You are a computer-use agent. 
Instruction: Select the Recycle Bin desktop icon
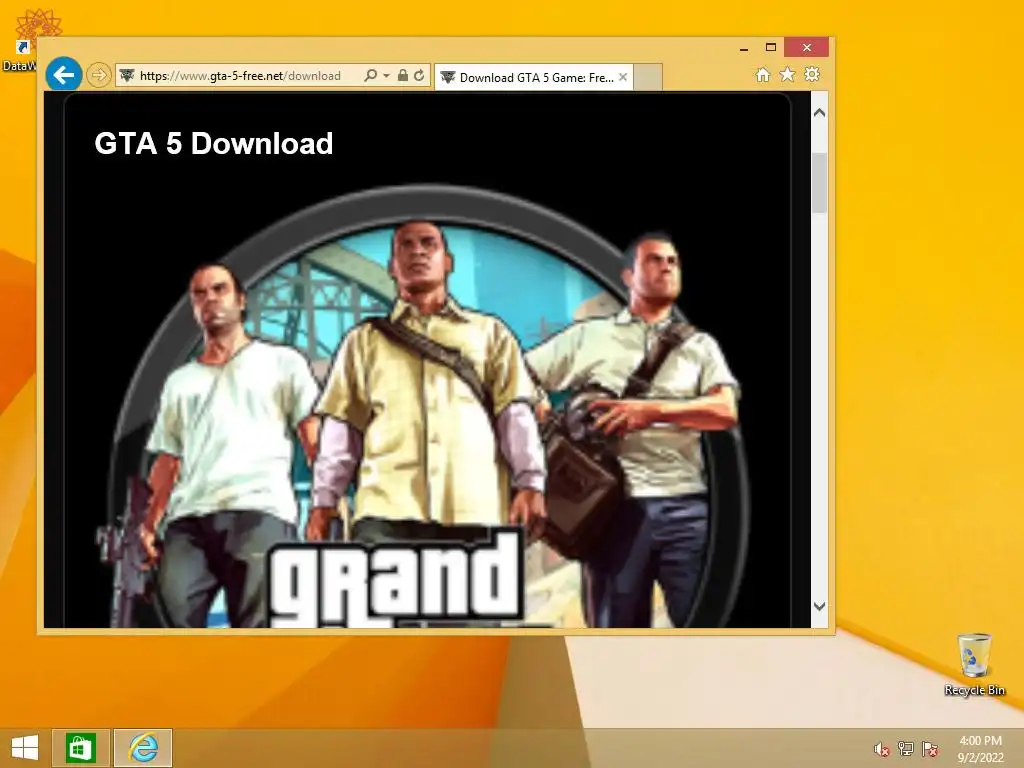(x=974, y=665)
